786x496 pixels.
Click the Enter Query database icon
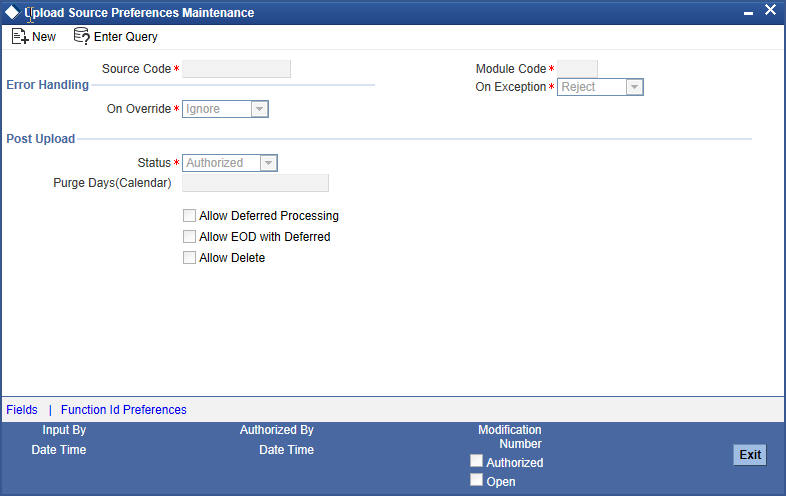82,36
